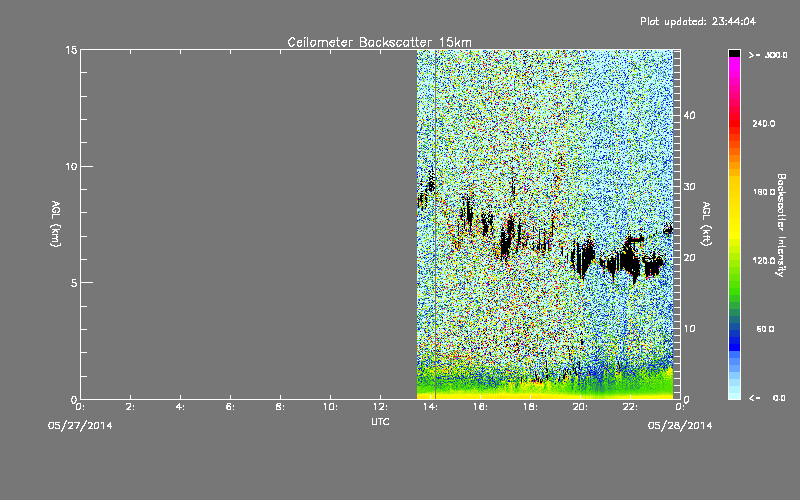Click the "120.0" colorbar label

click(764, 261)
